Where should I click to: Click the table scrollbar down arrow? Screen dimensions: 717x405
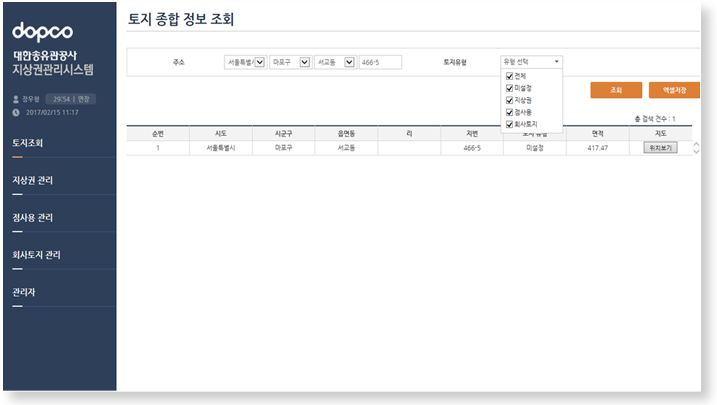pyautogui.click(x=696, y=151)
